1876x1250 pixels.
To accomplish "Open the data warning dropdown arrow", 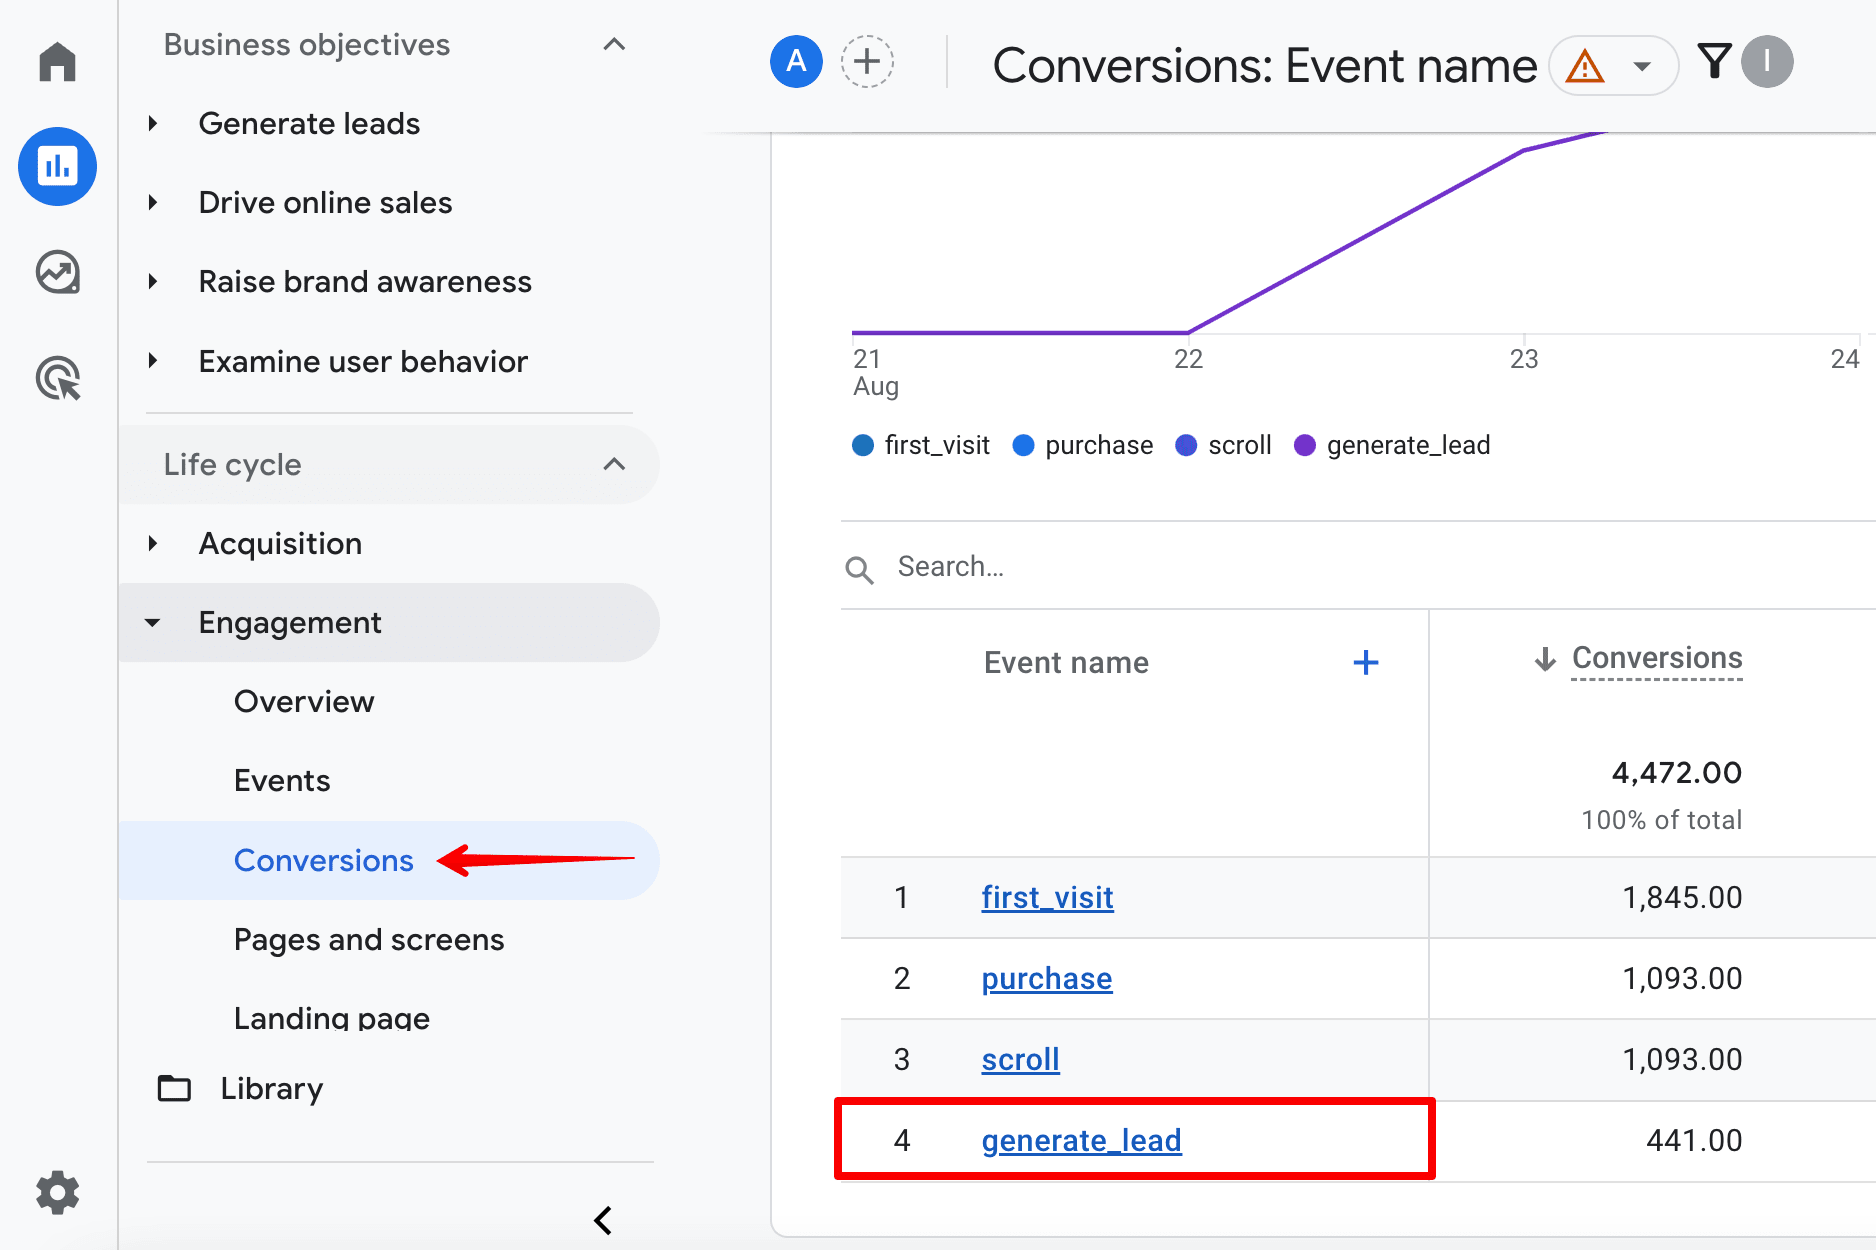I will click(x=1641, y=67).
